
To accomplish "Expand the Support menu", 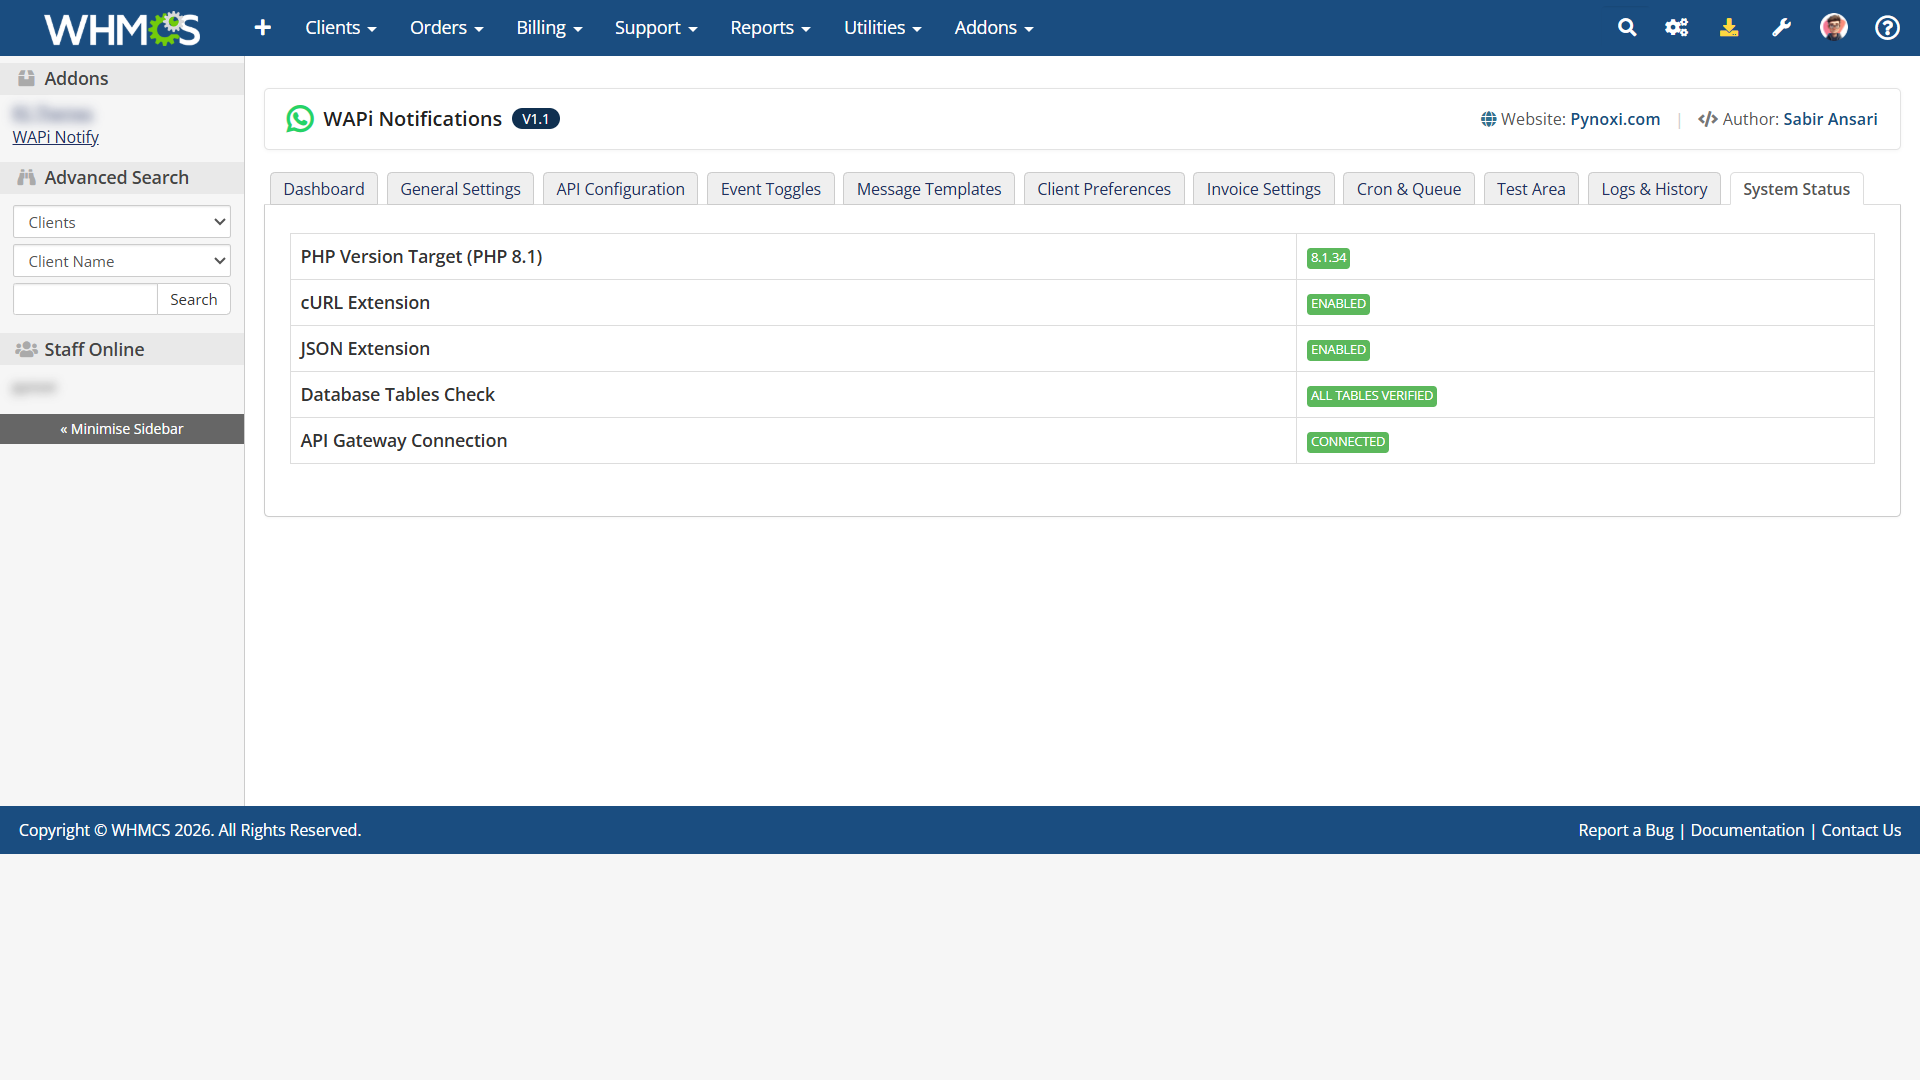I will click(x=656, y=28).
